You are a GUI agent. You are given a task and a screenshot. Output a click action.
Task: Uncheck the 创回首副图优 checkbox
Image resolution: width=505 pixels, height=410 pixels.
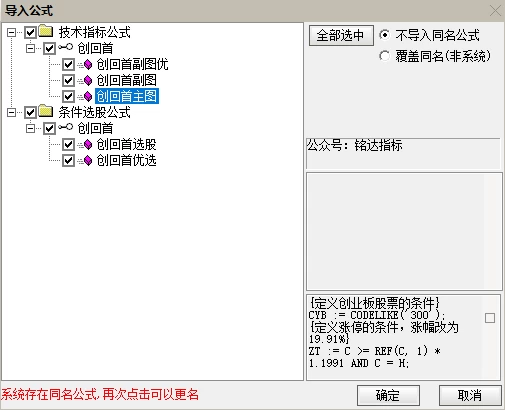click(x=68, y=64)
